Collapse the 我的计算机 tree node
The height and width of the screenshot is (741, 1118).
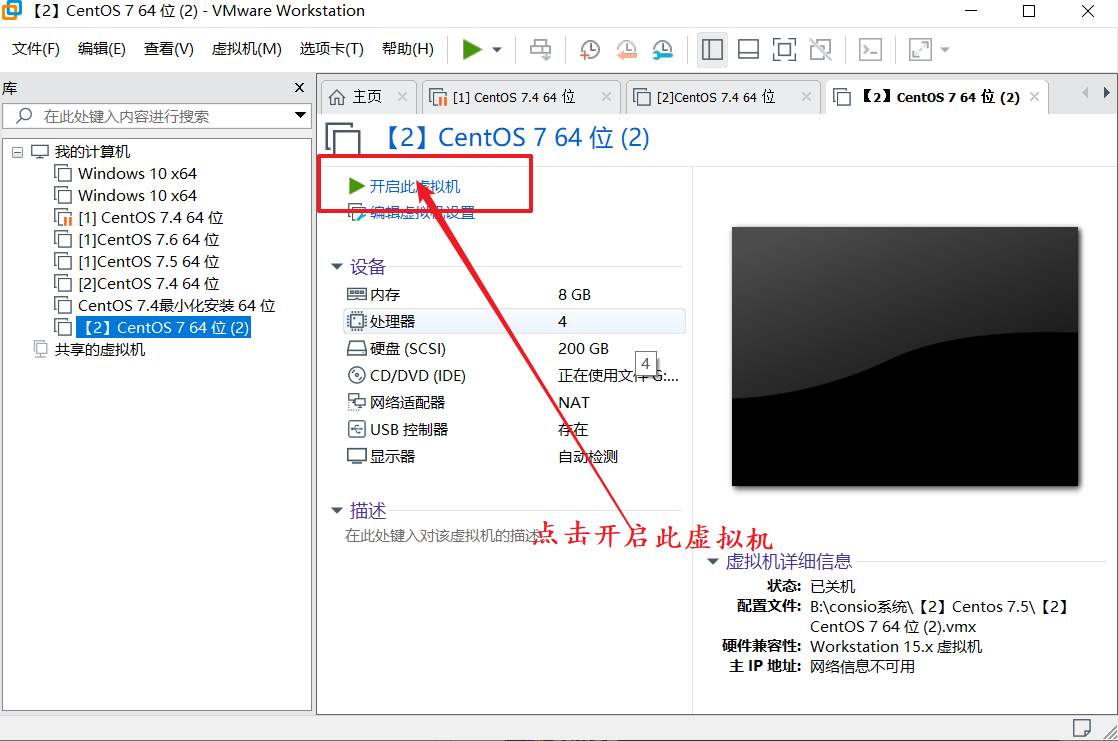[17, 152]
